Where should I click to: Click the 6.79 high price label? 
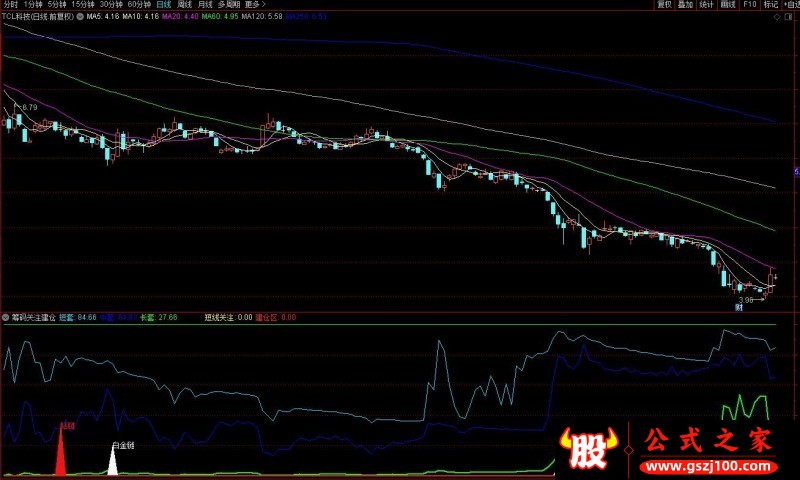(x=28, y=107)
